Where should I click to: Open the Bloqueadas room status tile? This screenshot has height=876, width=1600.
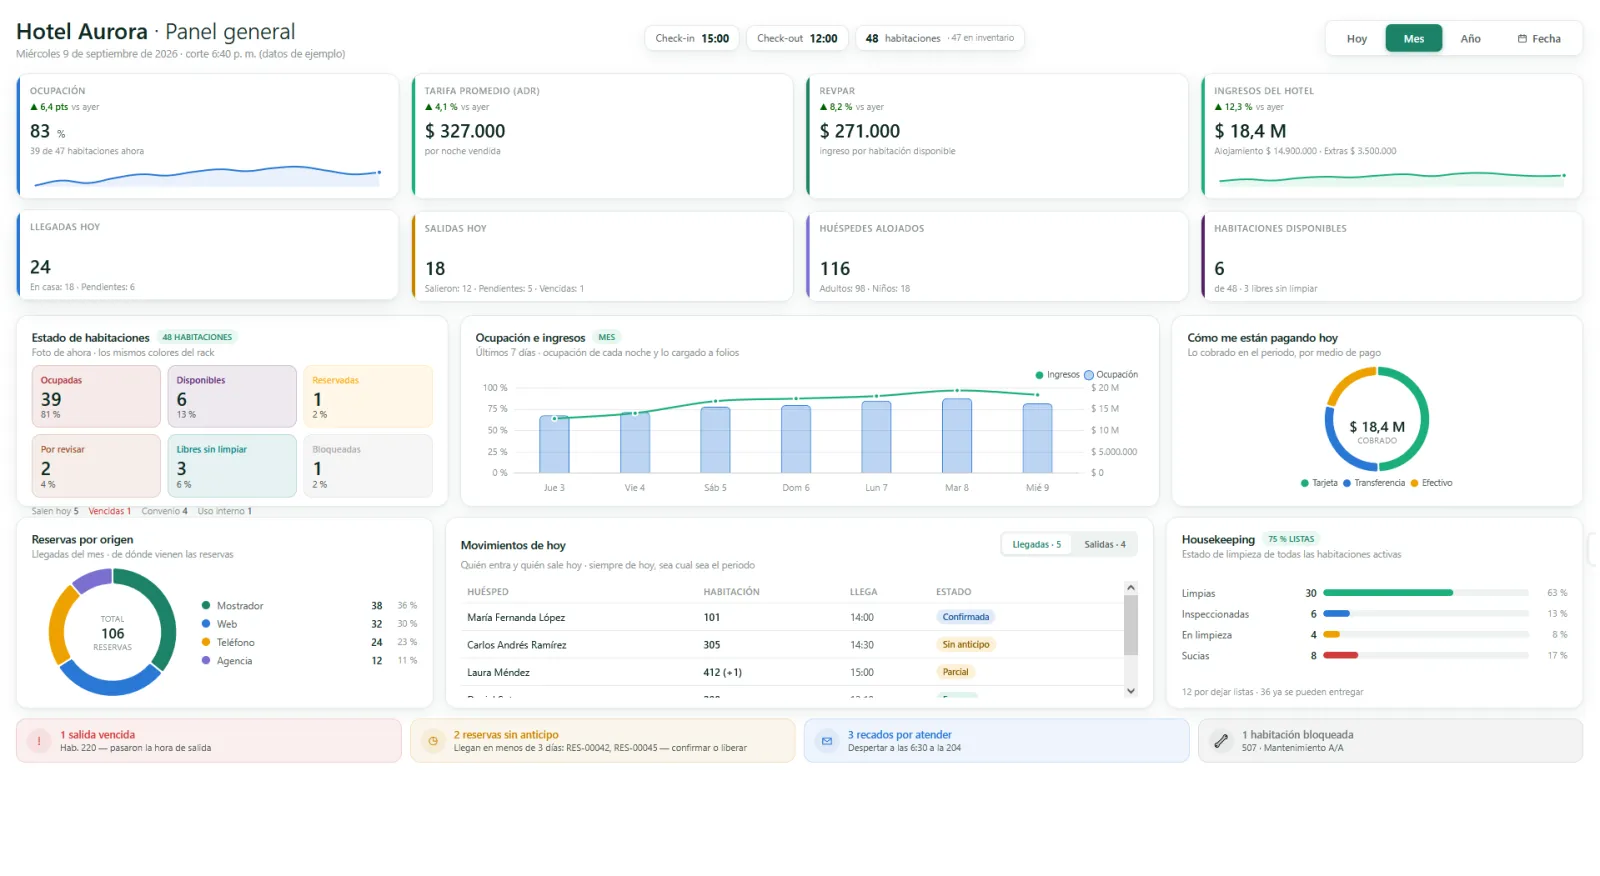coord(368,466)
